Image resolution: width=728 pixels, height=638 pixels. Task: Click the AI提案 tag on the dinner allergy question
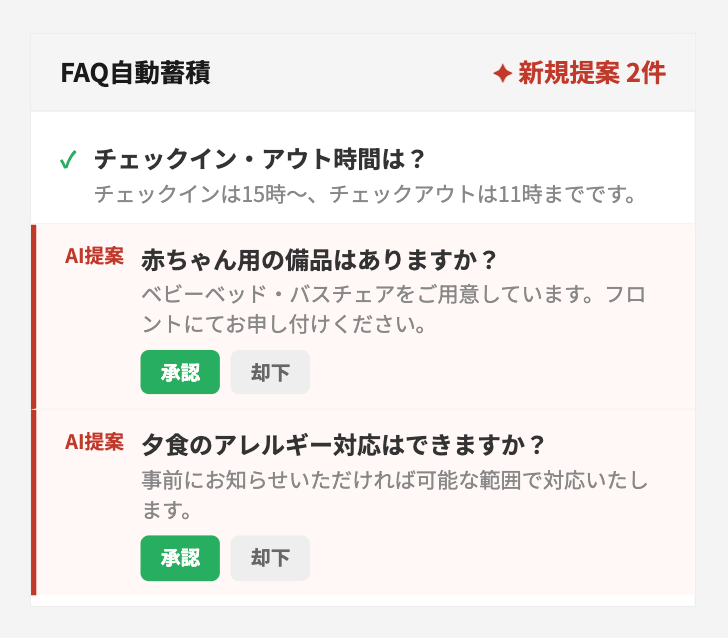click(94, 441)
